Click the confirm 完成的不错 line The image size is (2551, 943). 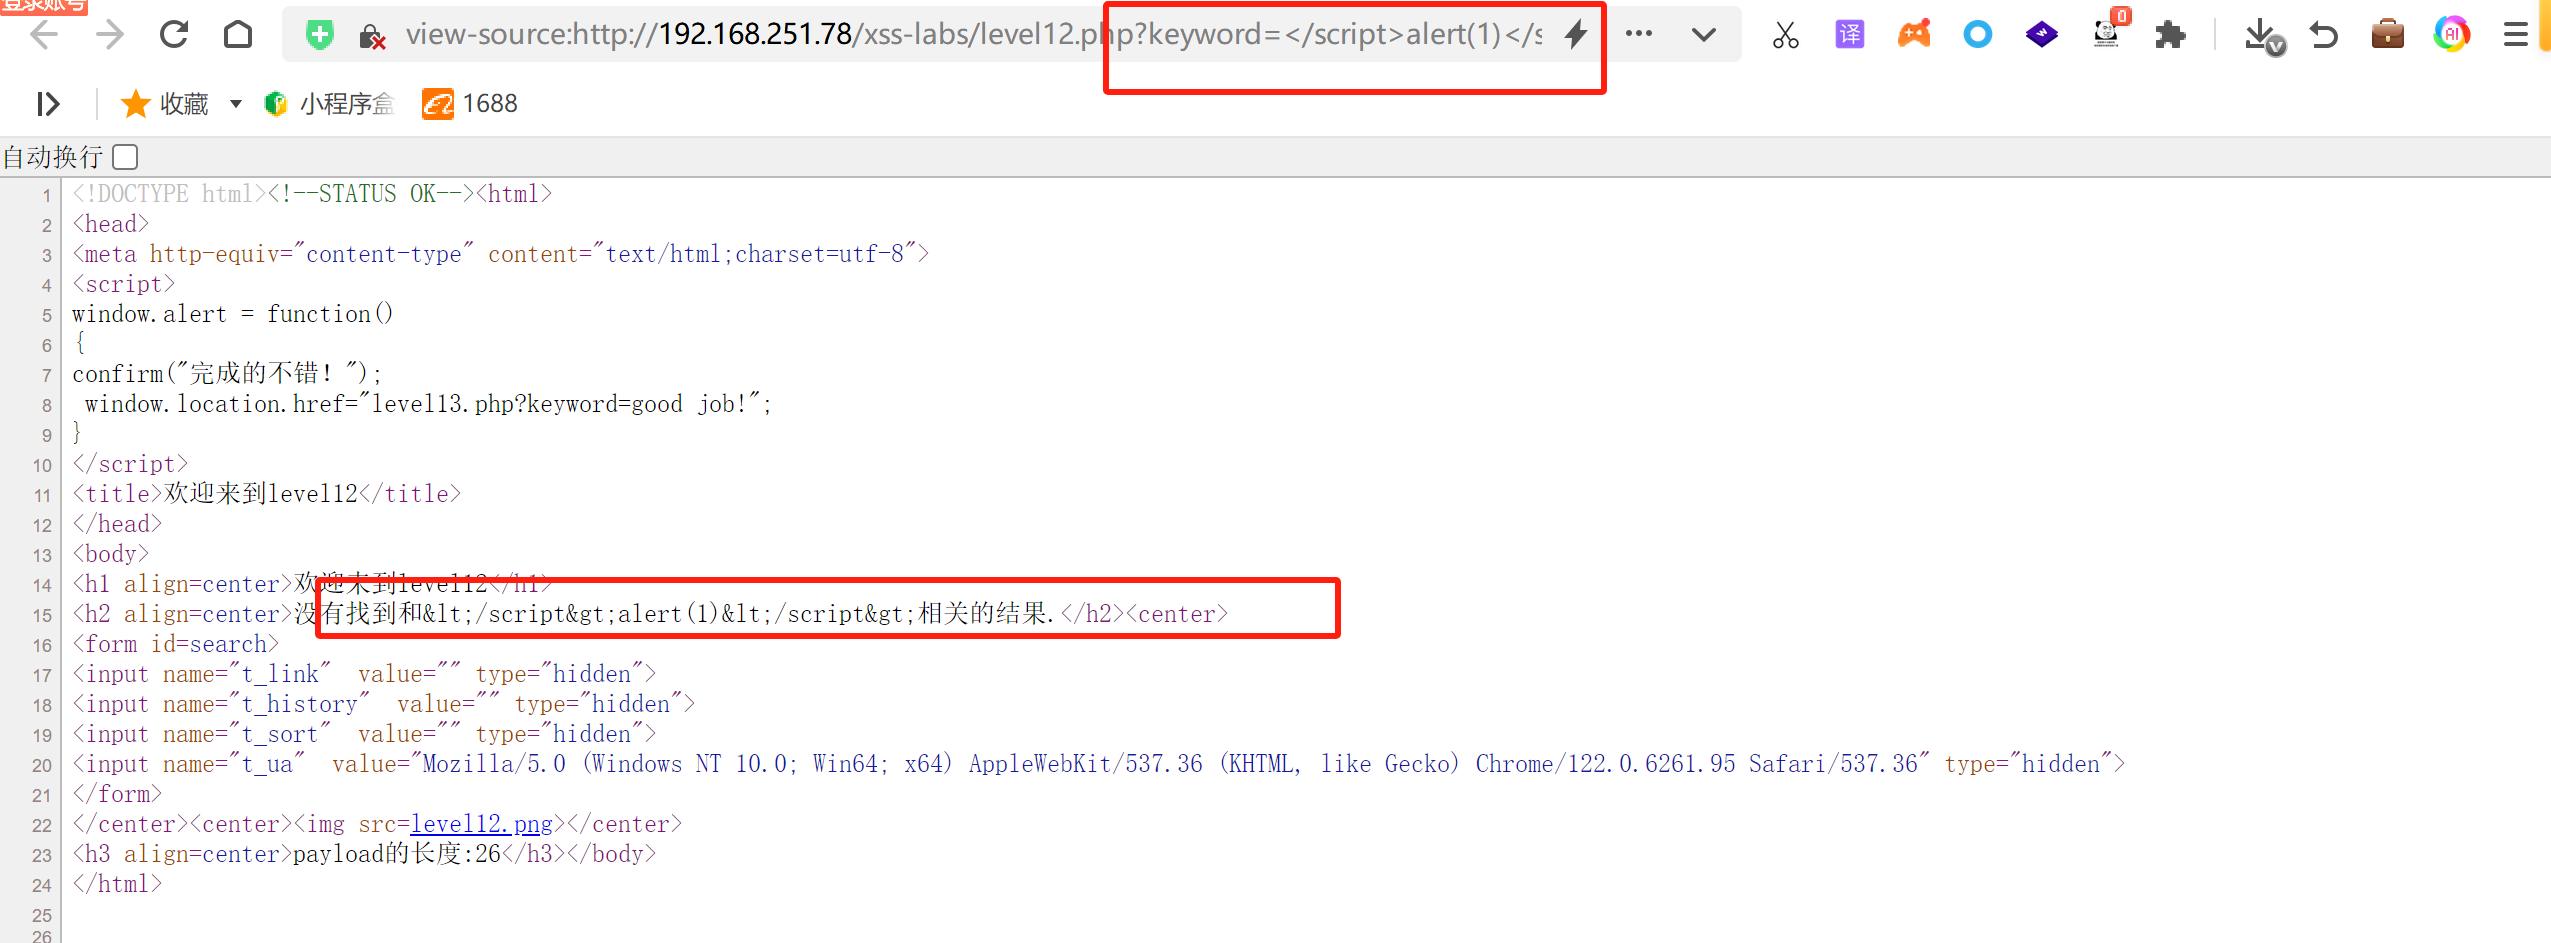(227, 374)
